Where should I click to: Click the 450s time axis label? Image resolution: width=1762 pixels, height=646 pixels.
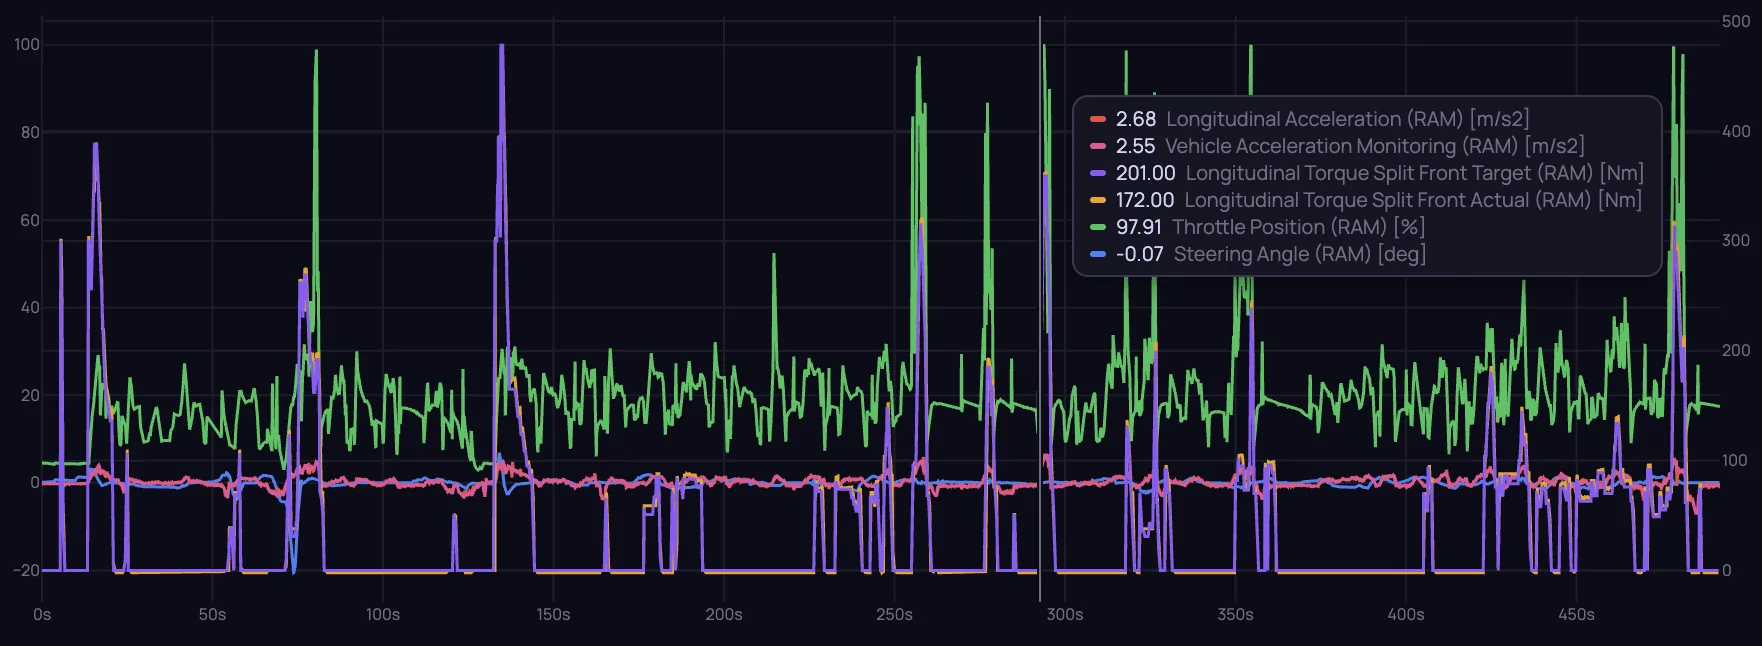click(x=1576, y=614)
